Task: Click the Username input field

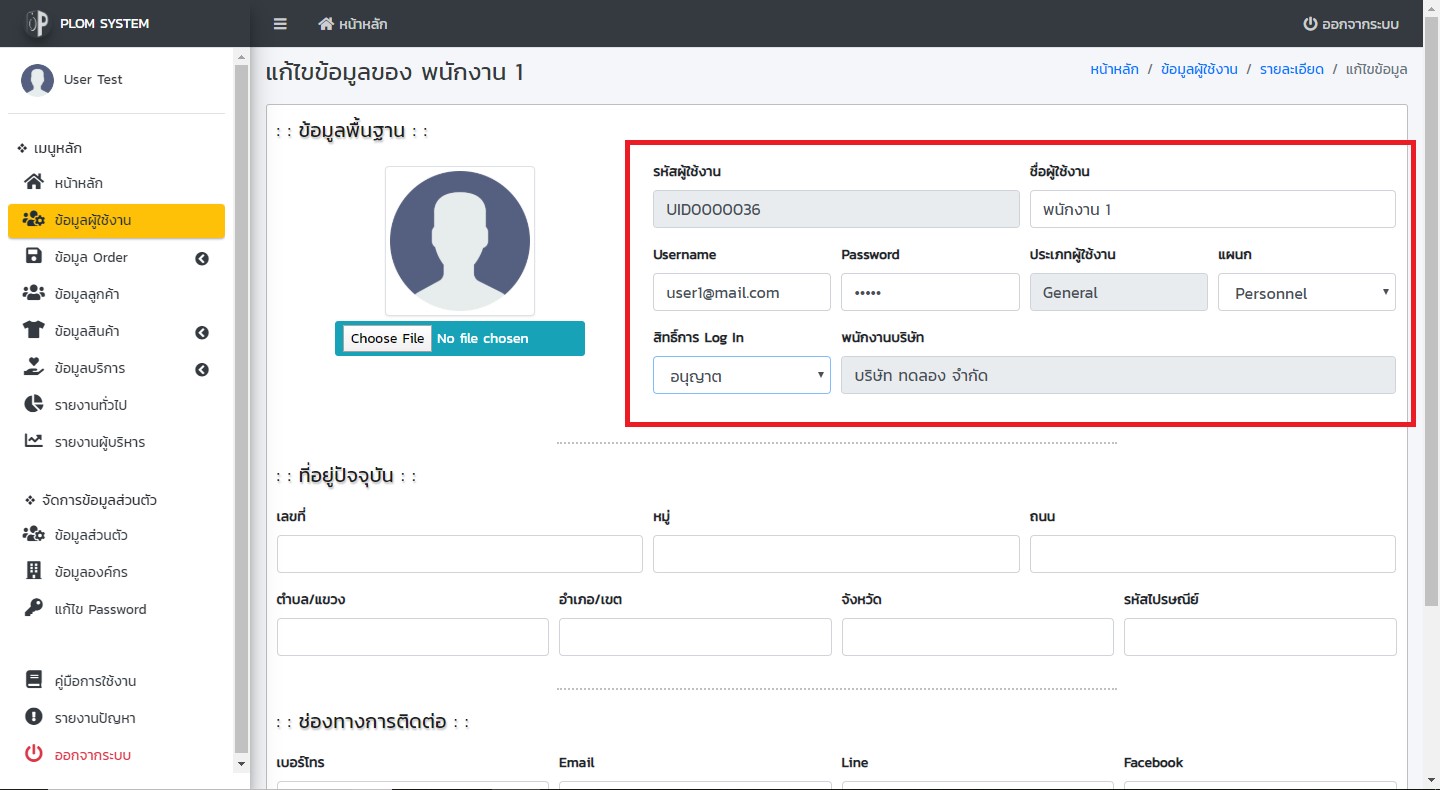Action: point(741,293)
